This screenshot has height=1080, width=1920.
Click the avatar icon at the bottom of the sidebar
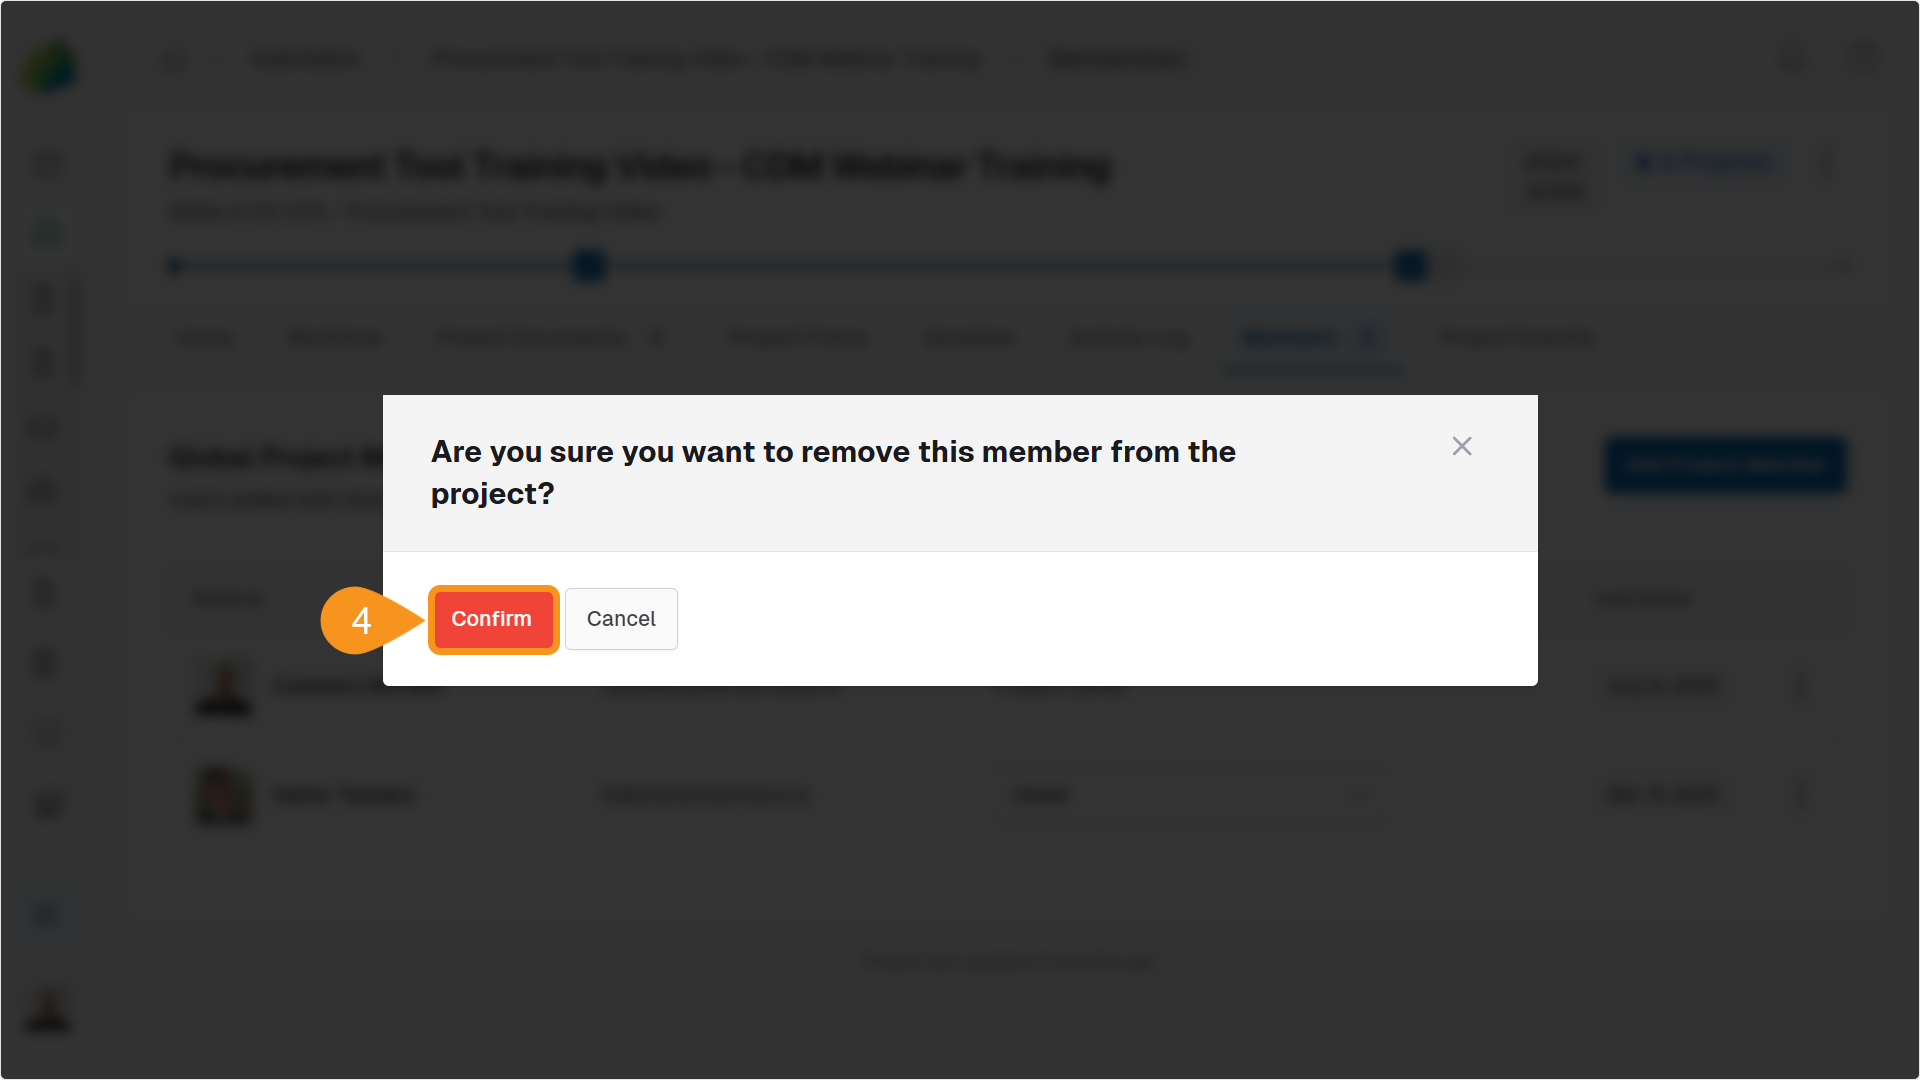tap(46, 1012)
